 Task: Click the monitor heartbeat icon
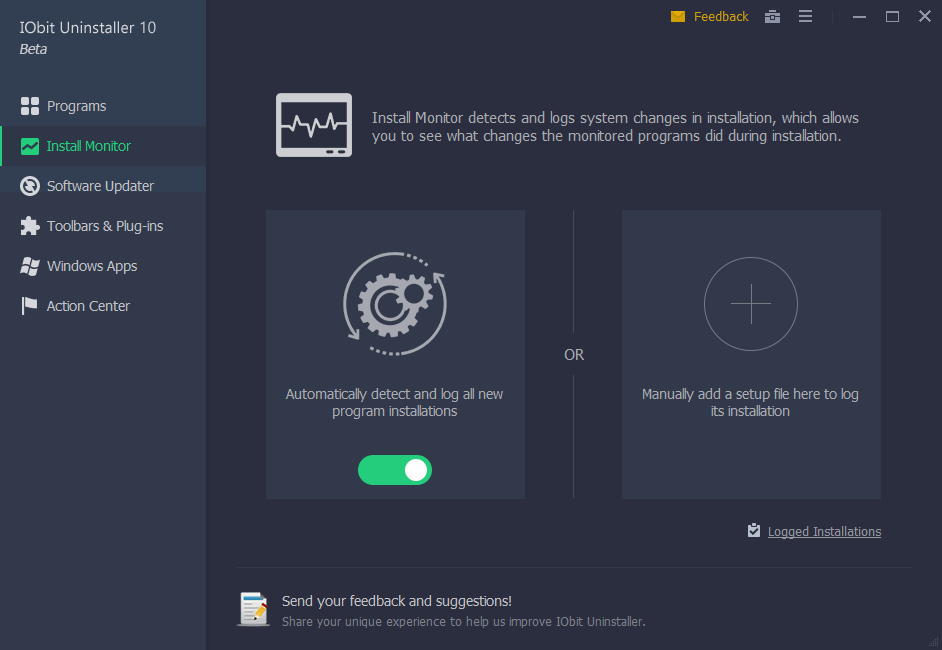[314, 125]
